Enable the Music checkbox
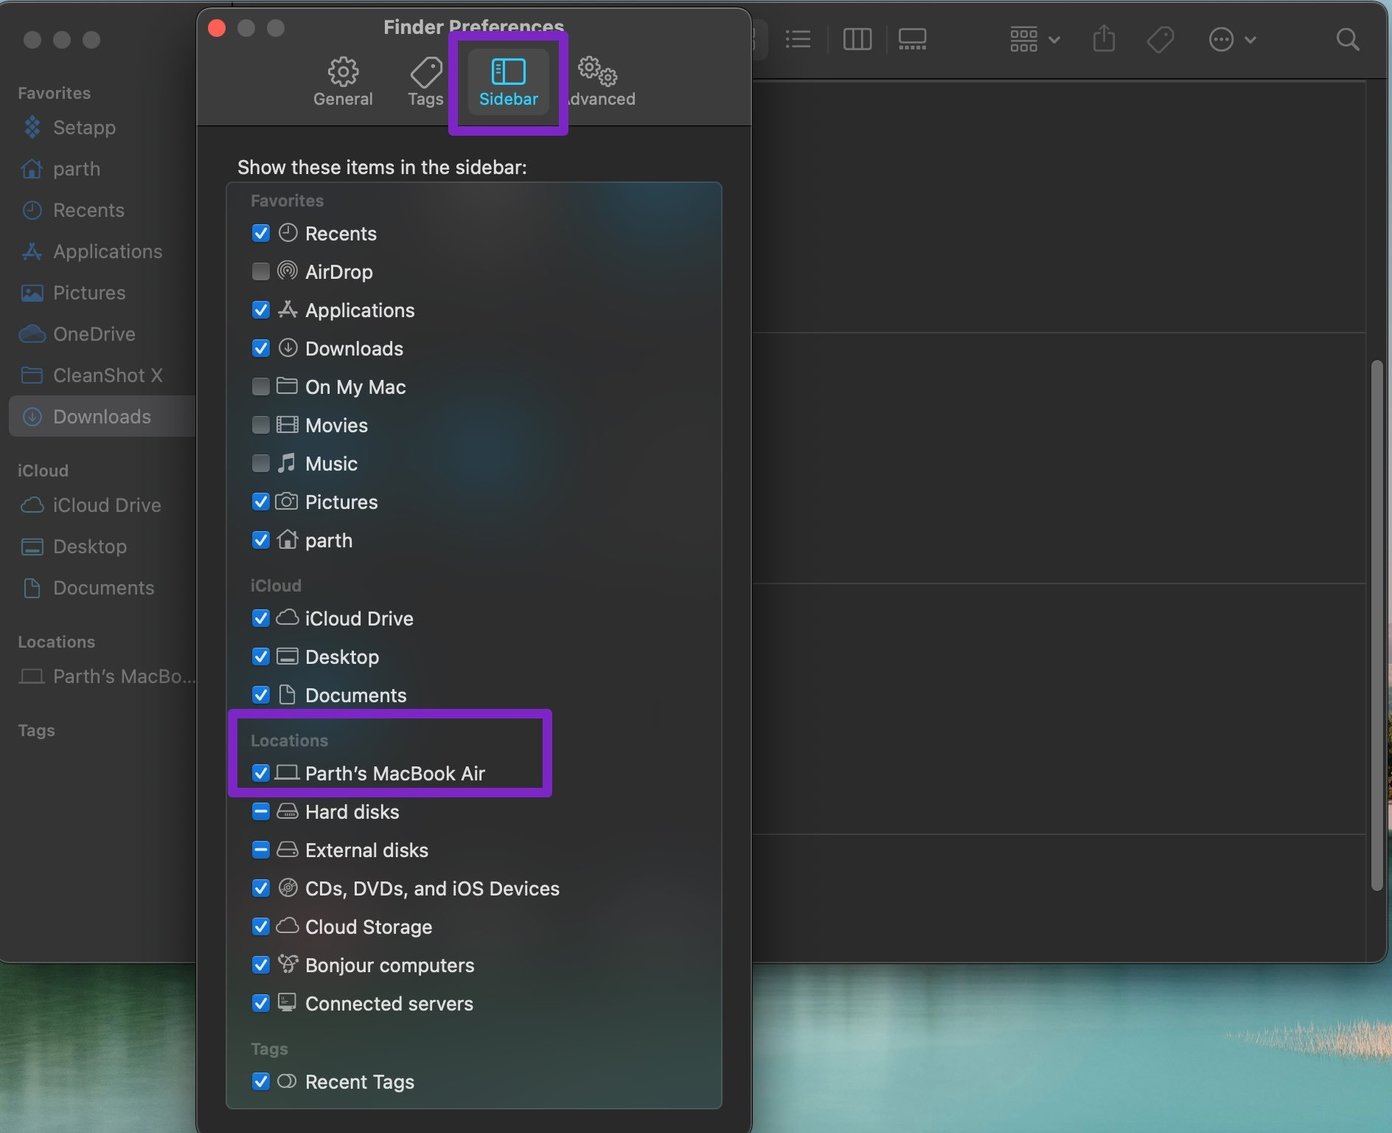The image size is (1392, 1133). (261, 463)
